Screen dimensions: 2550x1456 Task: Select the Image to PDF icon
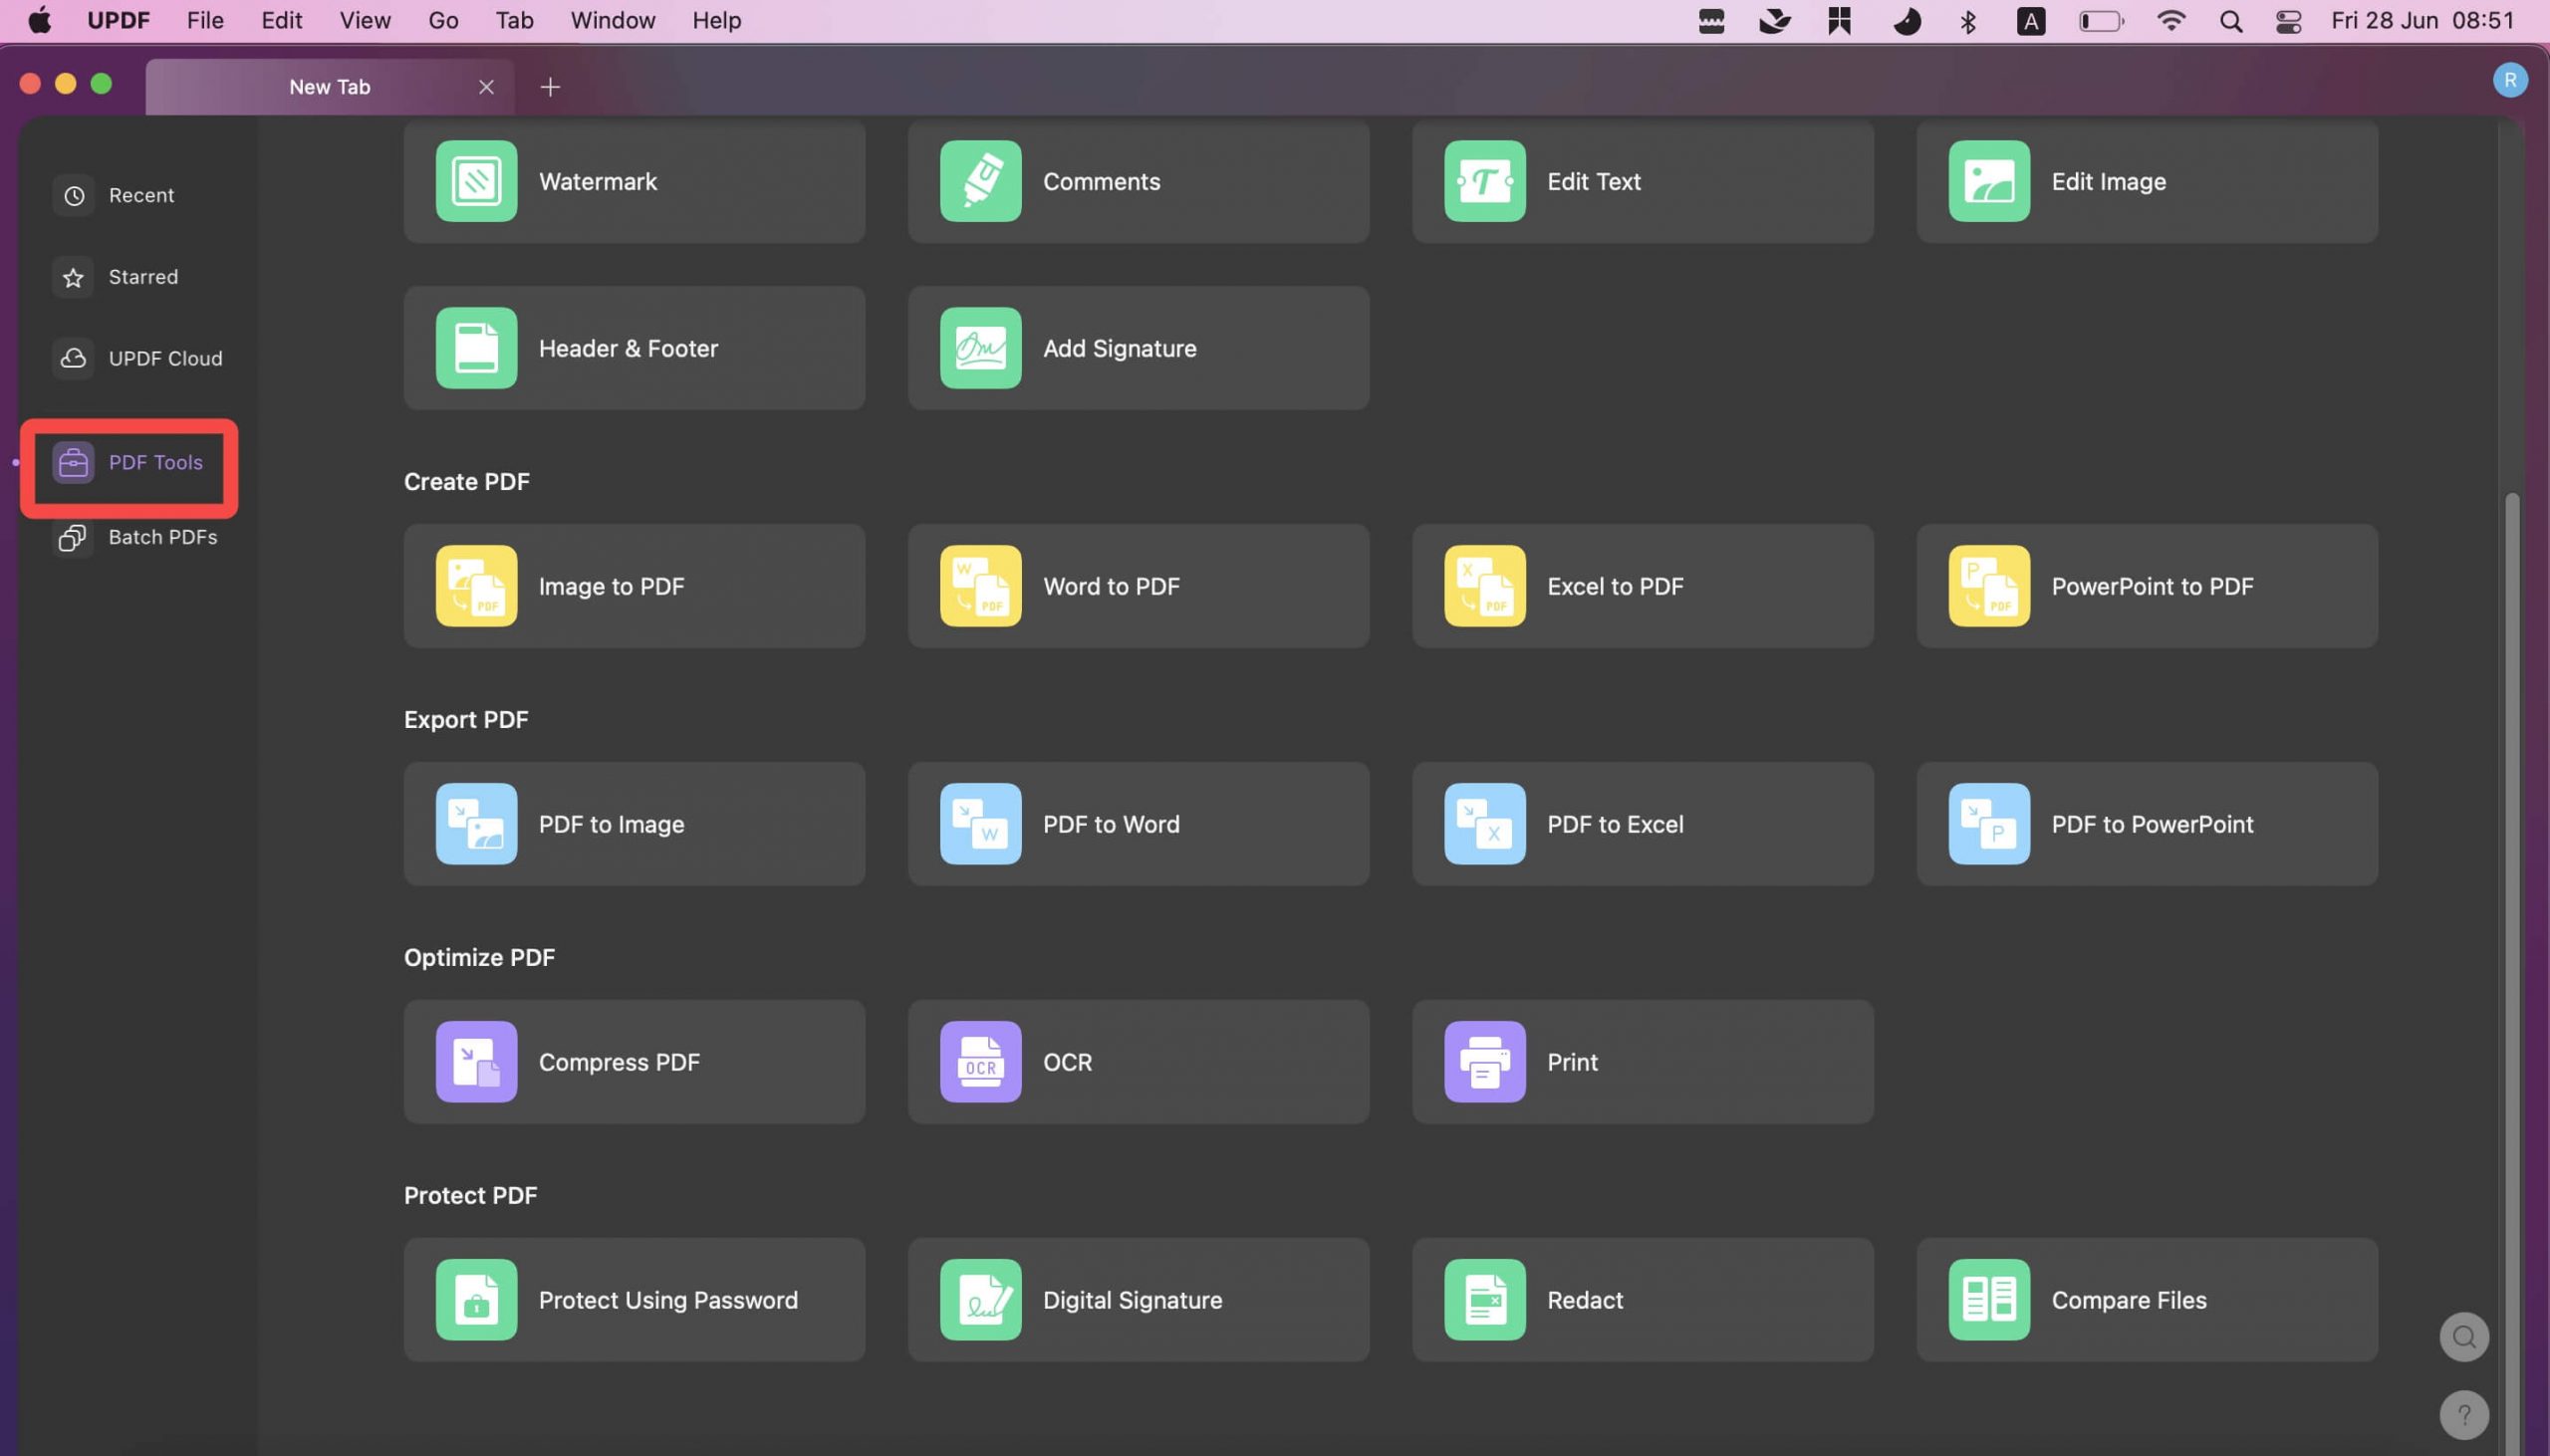[x=476, y=586]
